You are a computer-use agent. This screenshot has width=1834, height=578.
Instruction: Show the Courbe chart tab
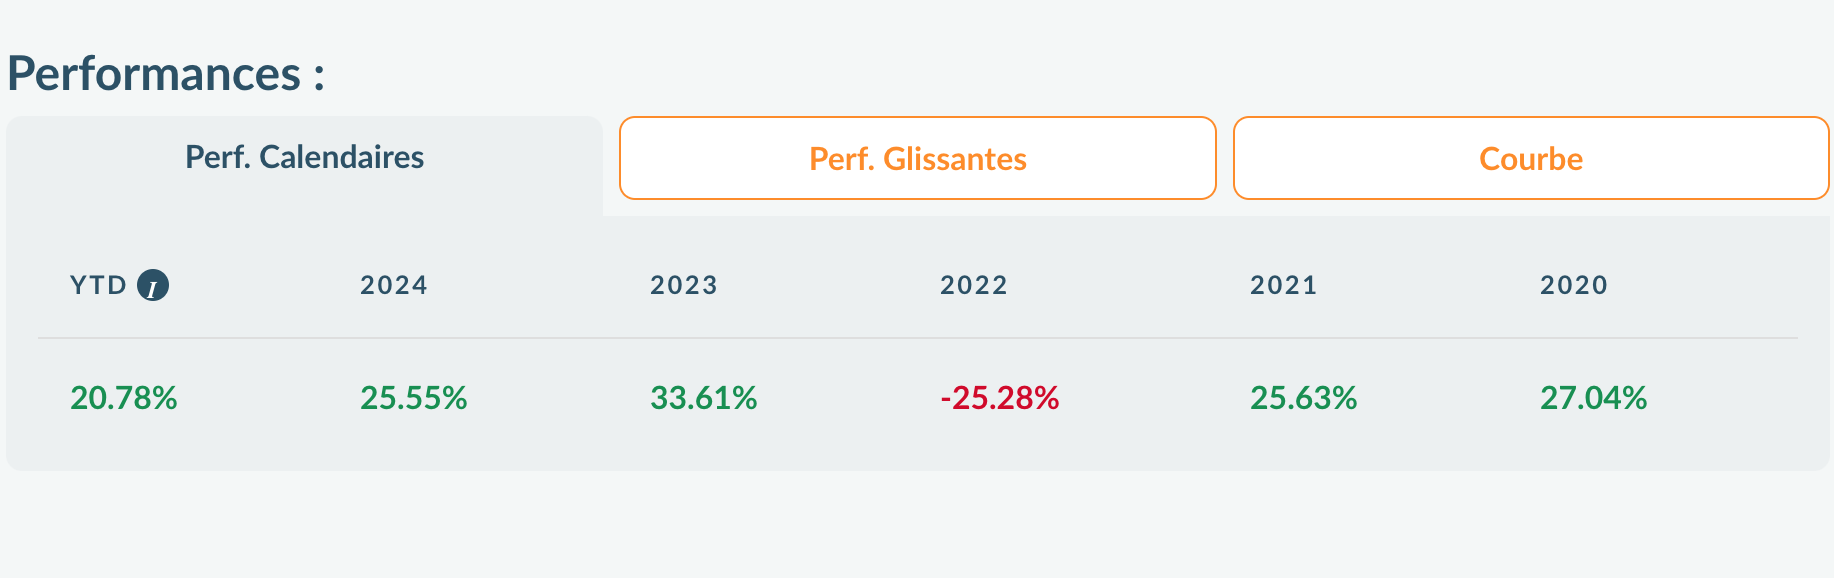click(x=1530, y=159)
